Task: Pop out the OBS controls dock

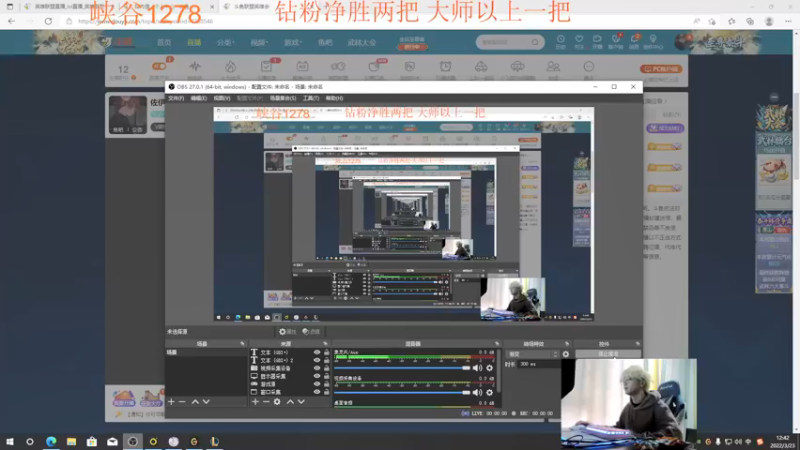Action: [x=637, y=344]
